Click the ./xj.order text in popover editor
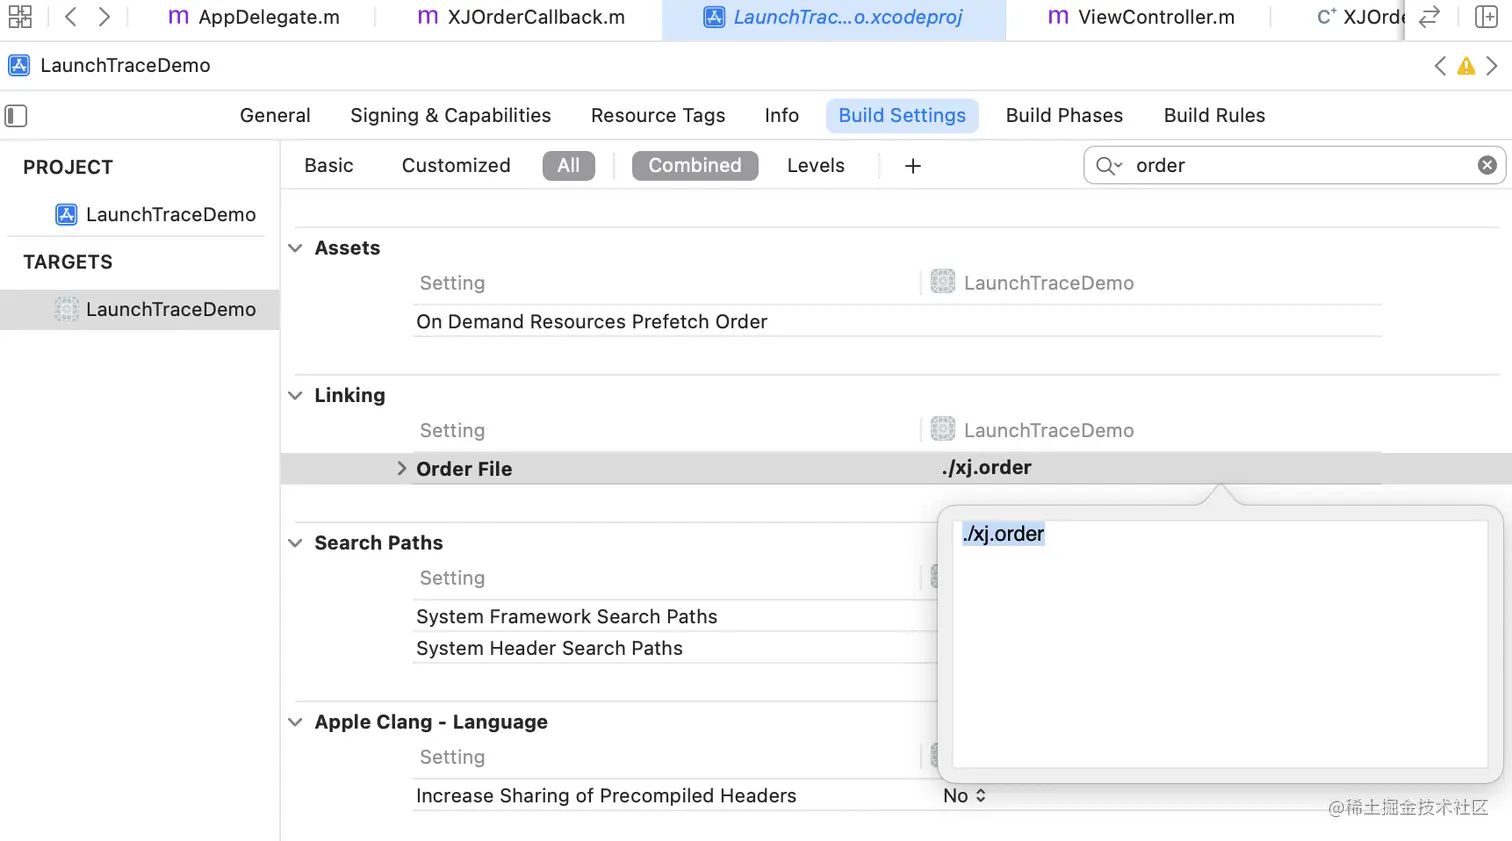Image resolution: width=1512 pixels, height=841 pixels. pos(1003,534)
